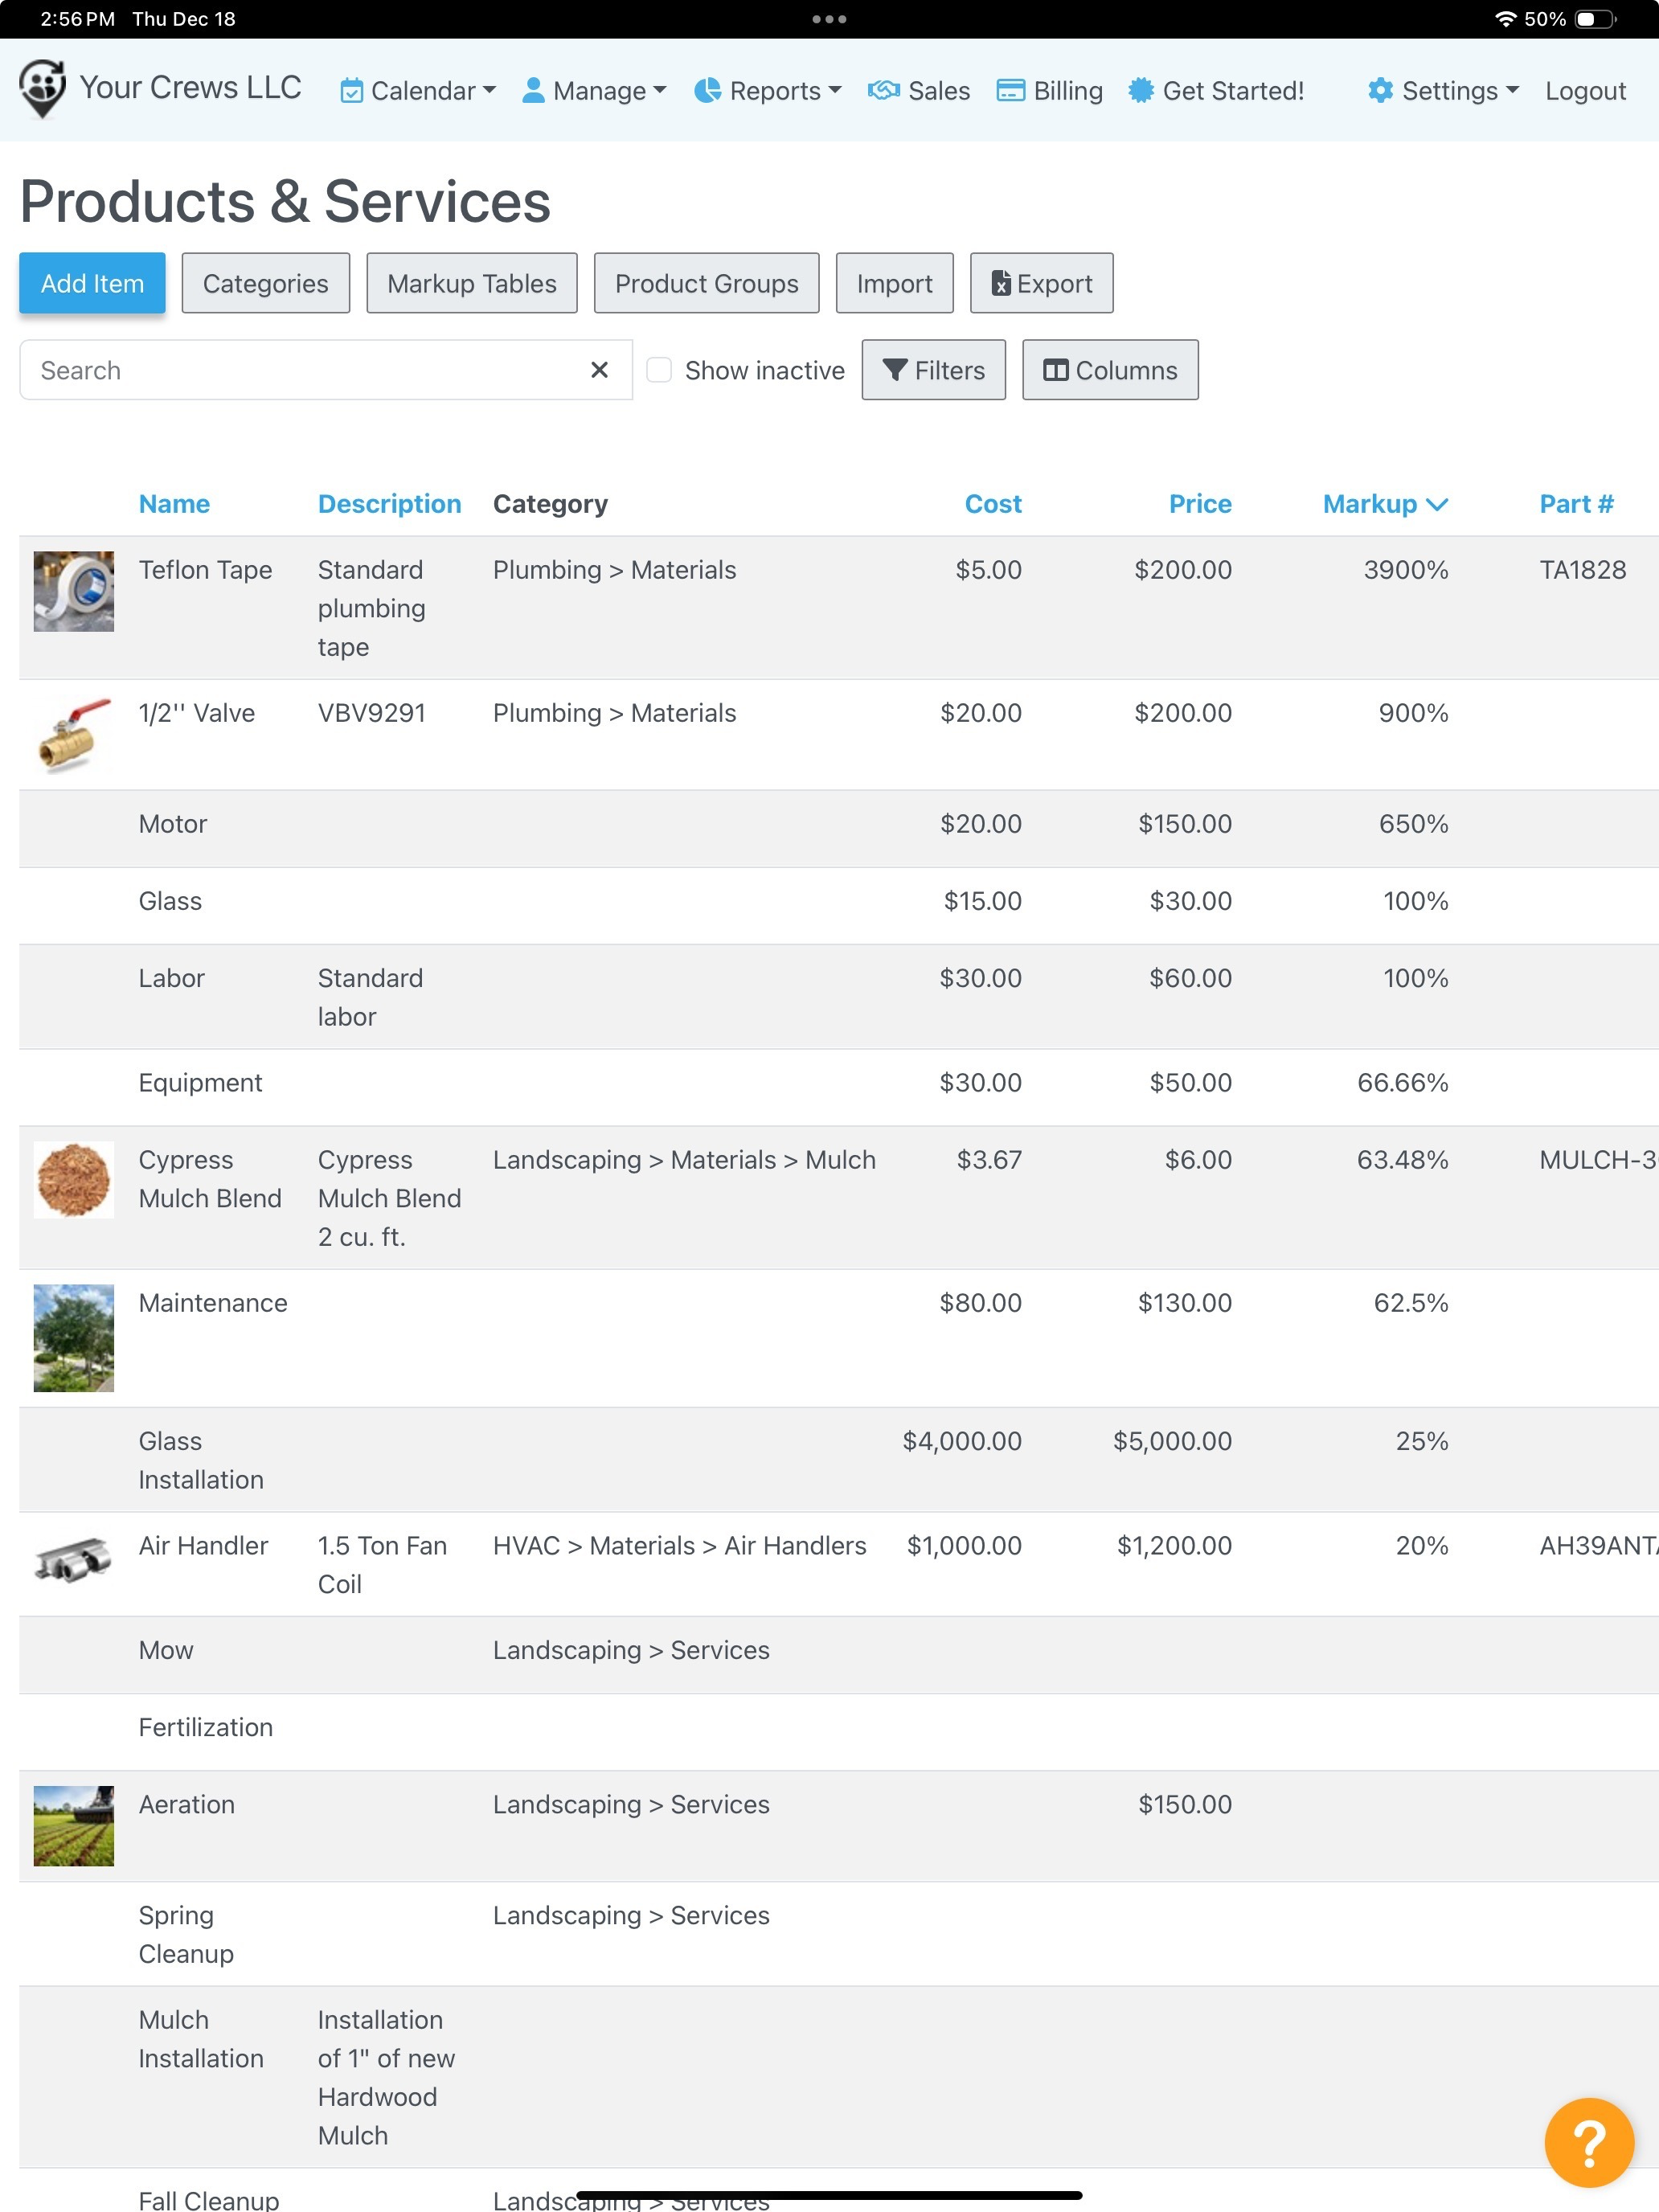
Task: Open the Teflon Tape product thumbnail
Action: (74, 591)
